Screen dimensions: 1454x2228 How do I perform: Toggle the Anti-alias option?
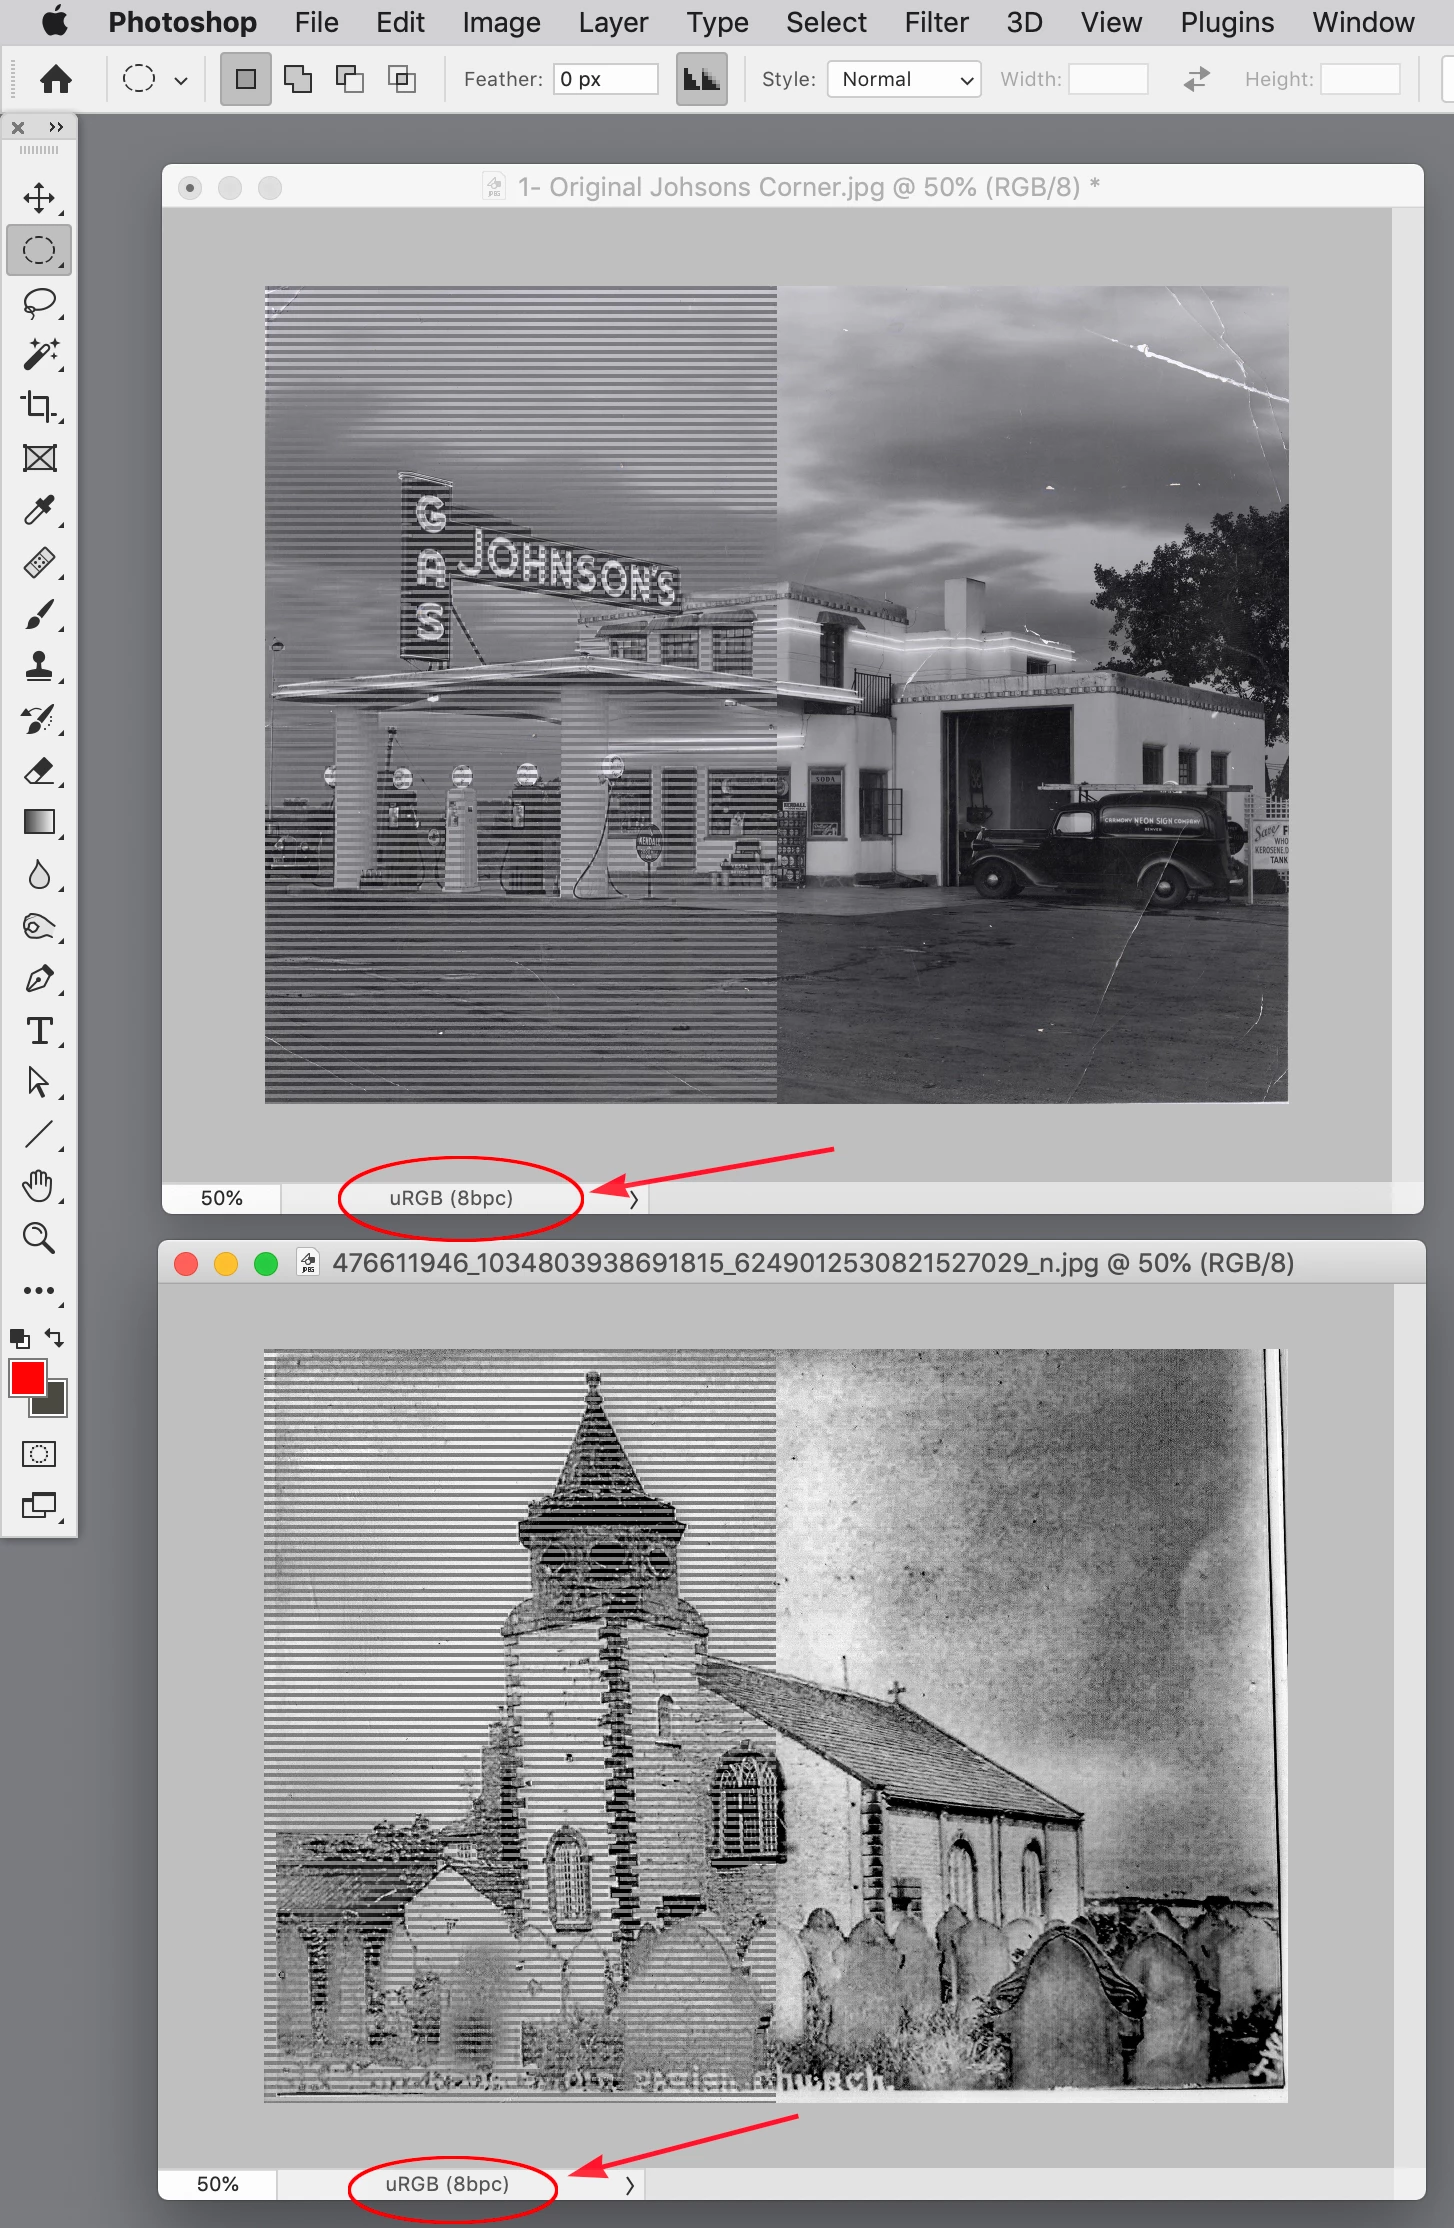click(701, 79)
